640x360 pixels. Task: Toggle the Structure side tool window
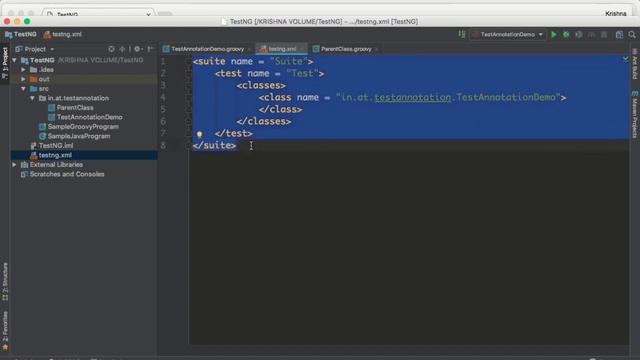click(x=5, y=282)
